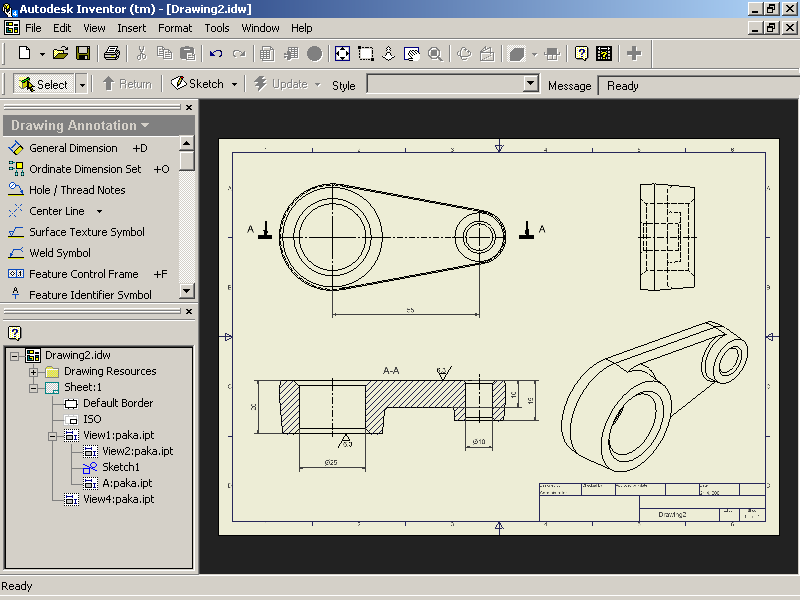800x600 pixels.
Task: Open the Center Line tool flyout arrow
Action: tap(99, 211)
